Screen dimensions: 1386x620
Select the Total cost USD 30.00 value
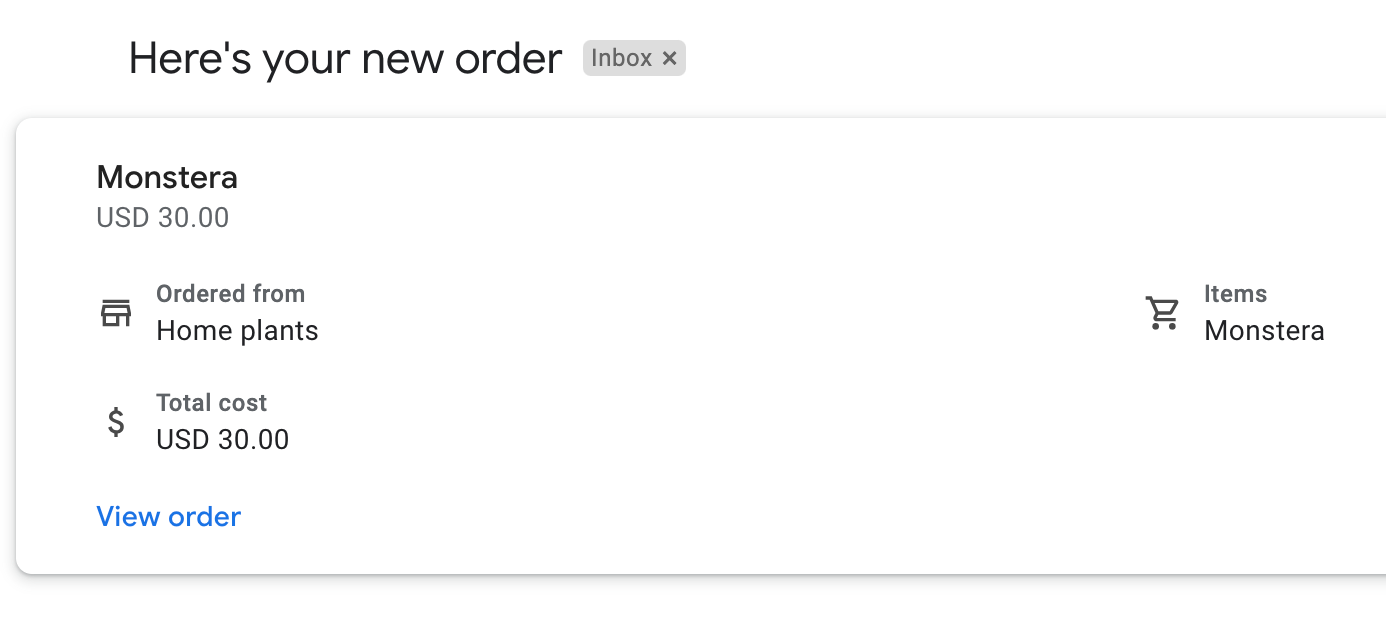[222, 439]
